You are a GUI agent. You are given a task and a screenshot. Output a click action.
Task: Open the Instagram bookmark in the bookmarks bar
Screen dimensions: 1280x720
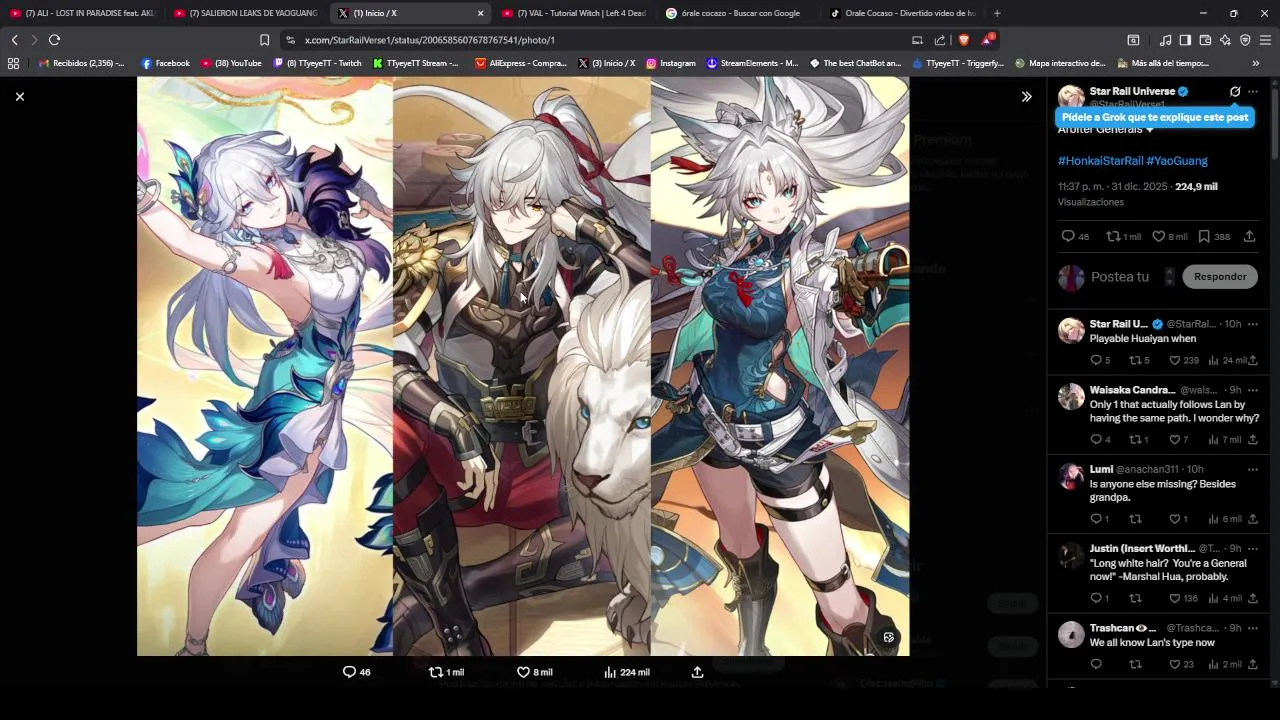pos(671,63)
